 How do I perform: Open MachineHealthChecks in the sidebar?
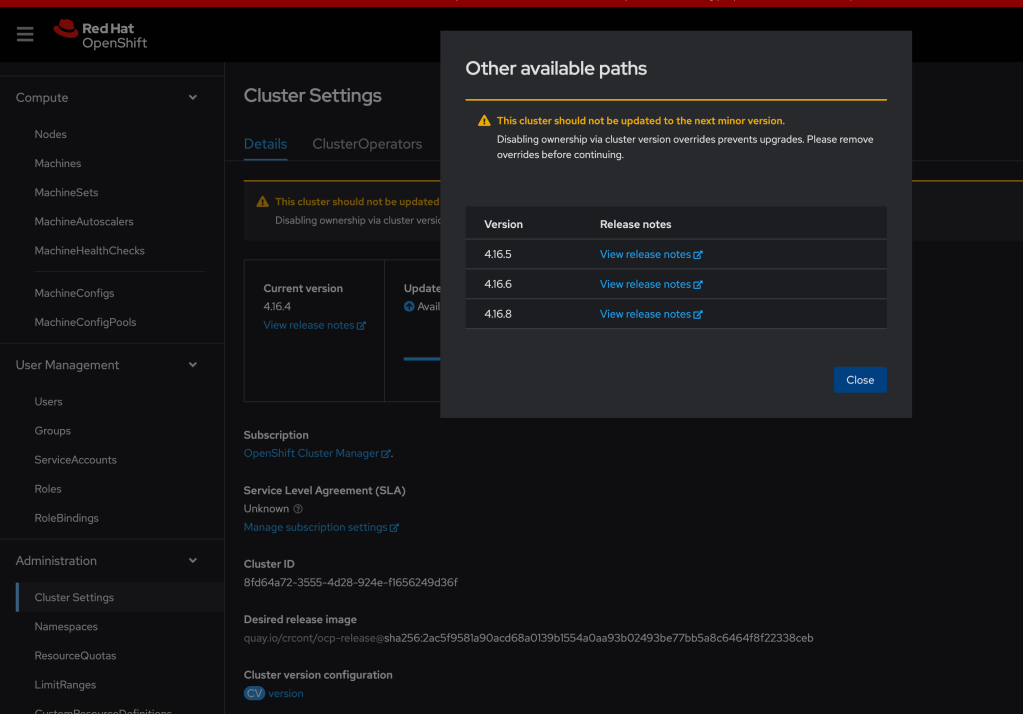click(89, 251)
